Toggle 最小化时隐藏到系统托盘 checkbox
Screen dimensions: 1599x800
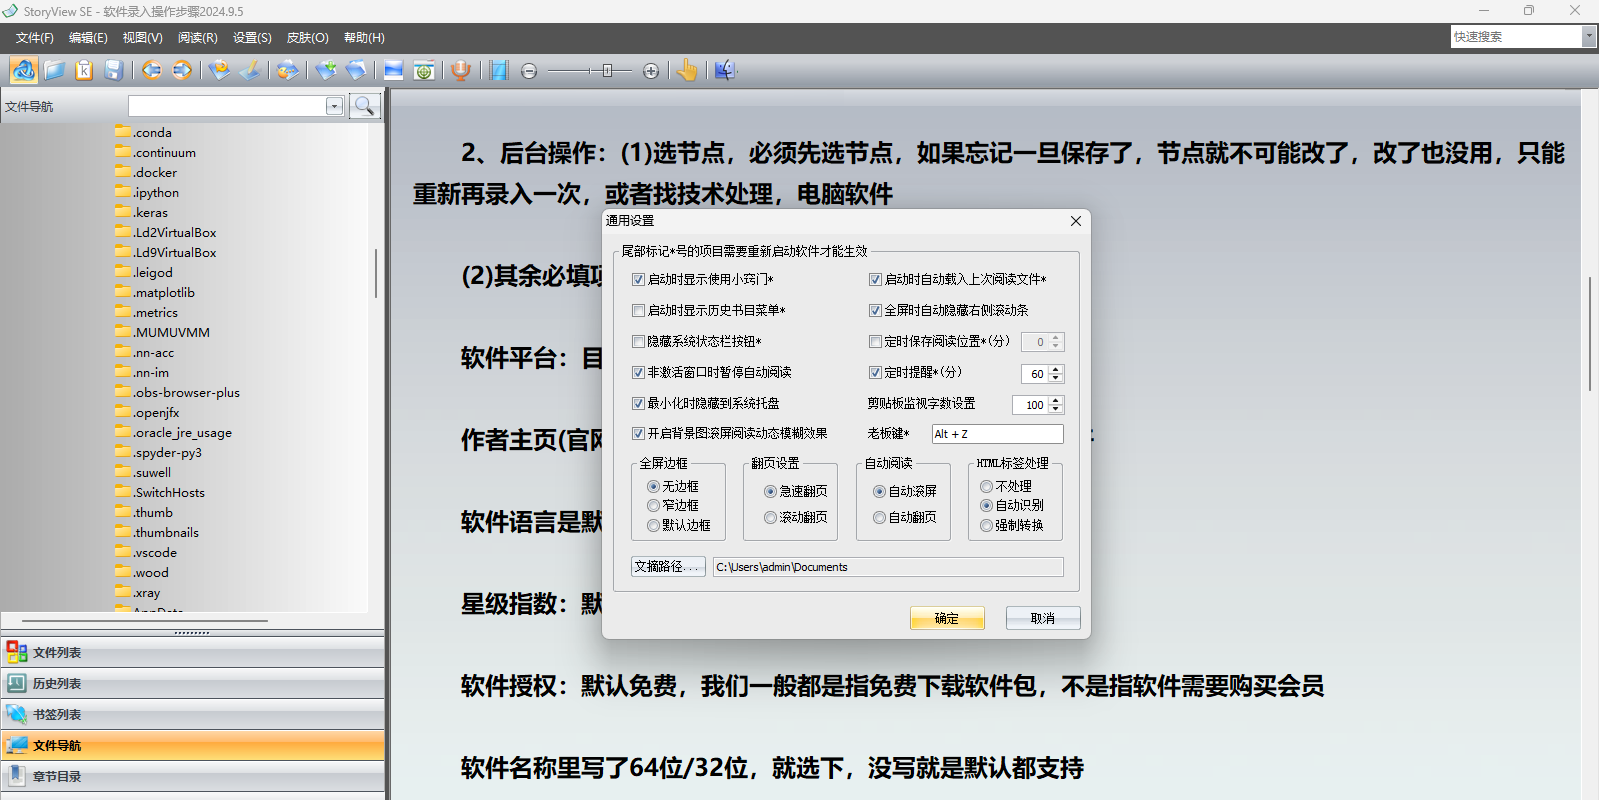[x=638, y=403]
